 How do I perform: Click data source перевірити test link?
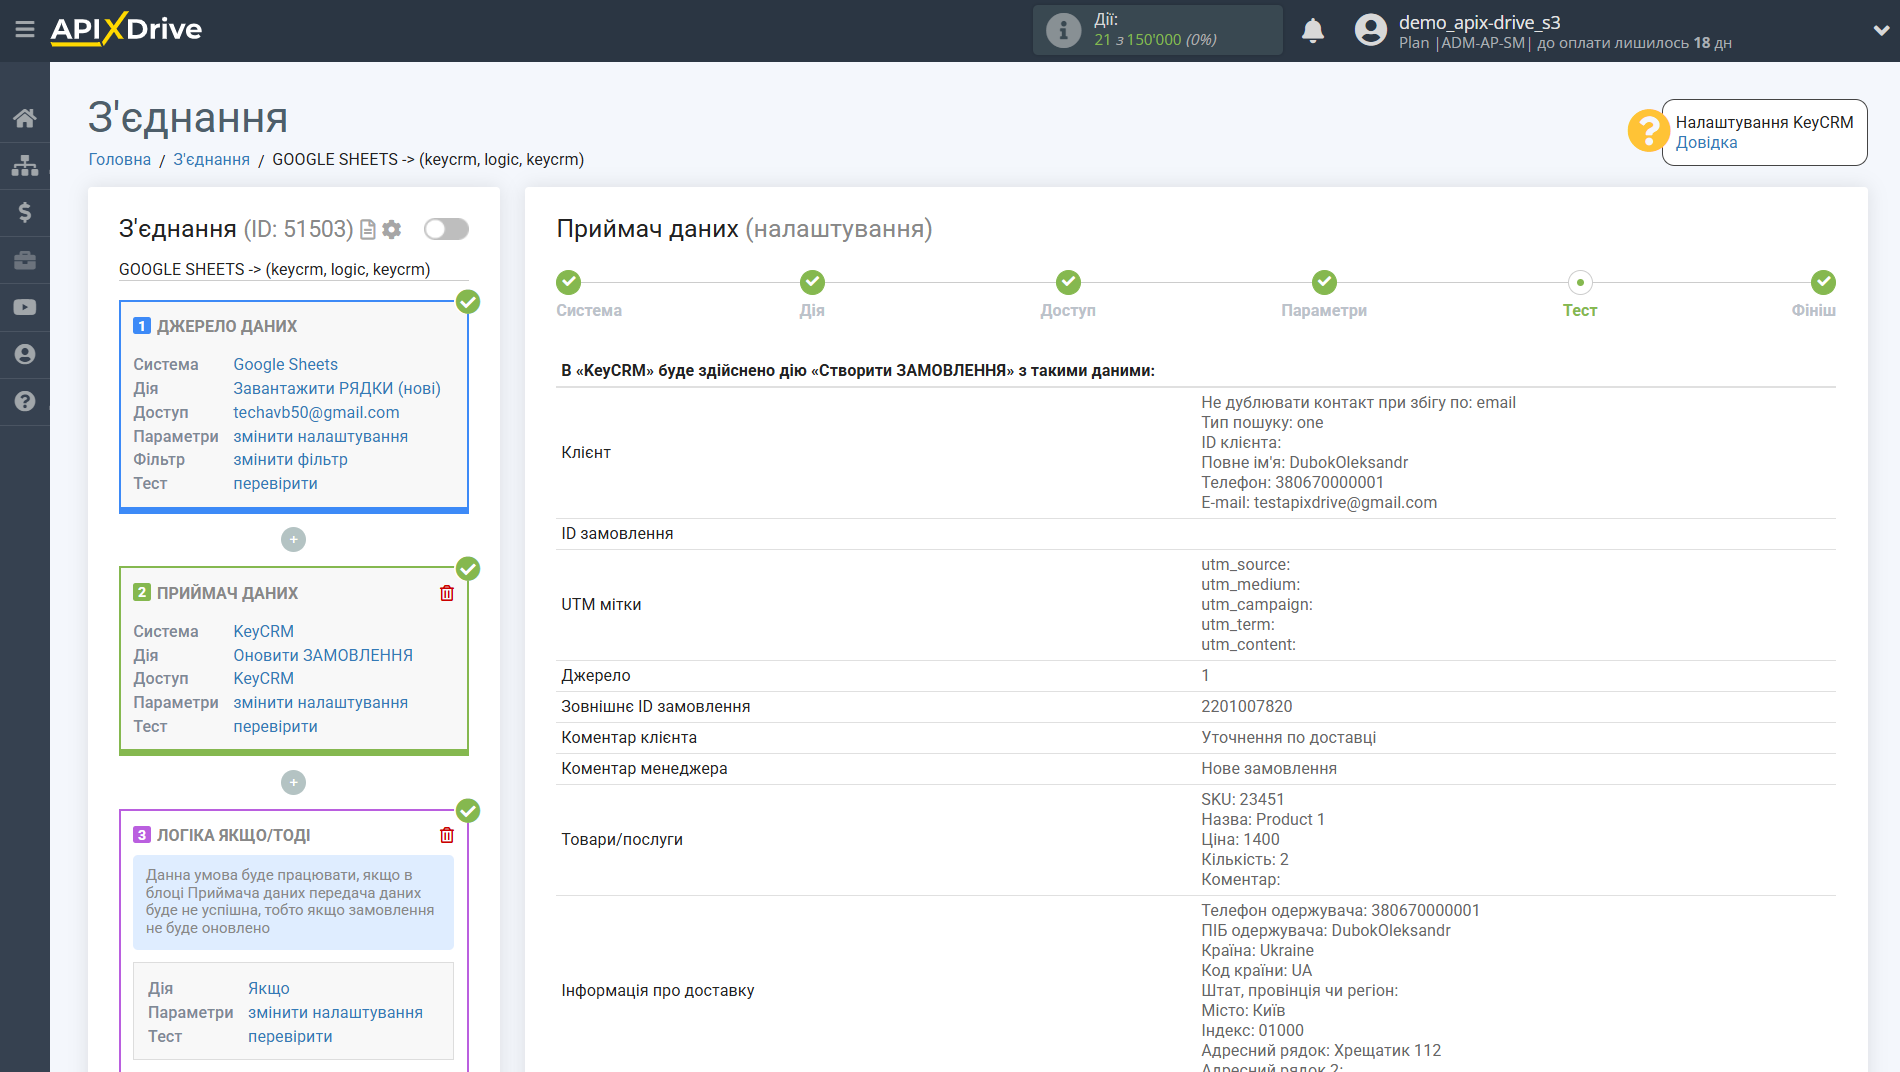[x=275, y=483]
